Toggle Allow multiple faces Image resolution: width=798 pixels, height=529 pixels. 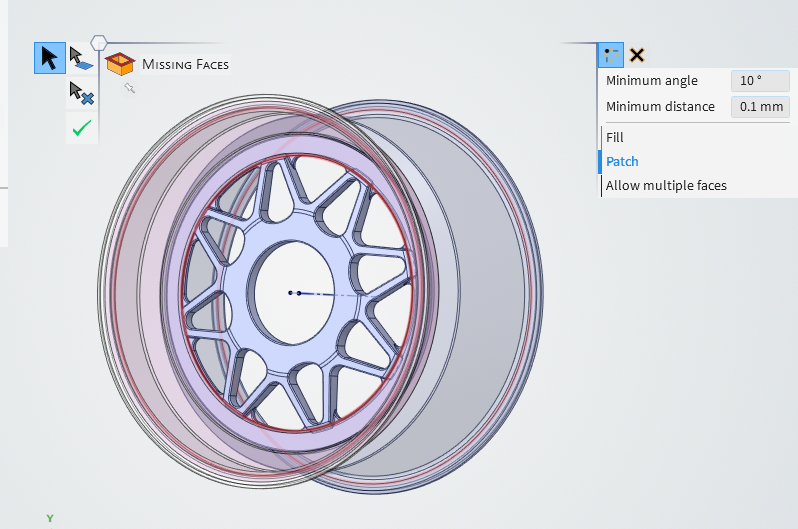click(x=666, y=185)
